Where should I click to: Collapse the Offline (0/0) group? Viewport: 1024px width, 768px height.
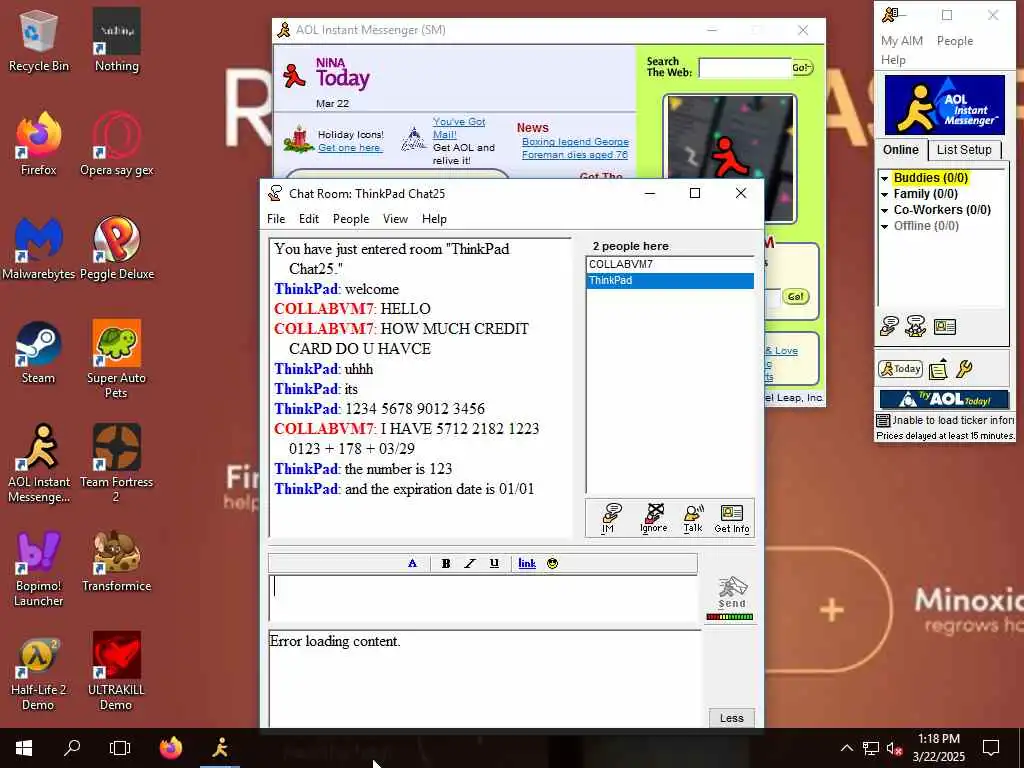tap(884, 227)
